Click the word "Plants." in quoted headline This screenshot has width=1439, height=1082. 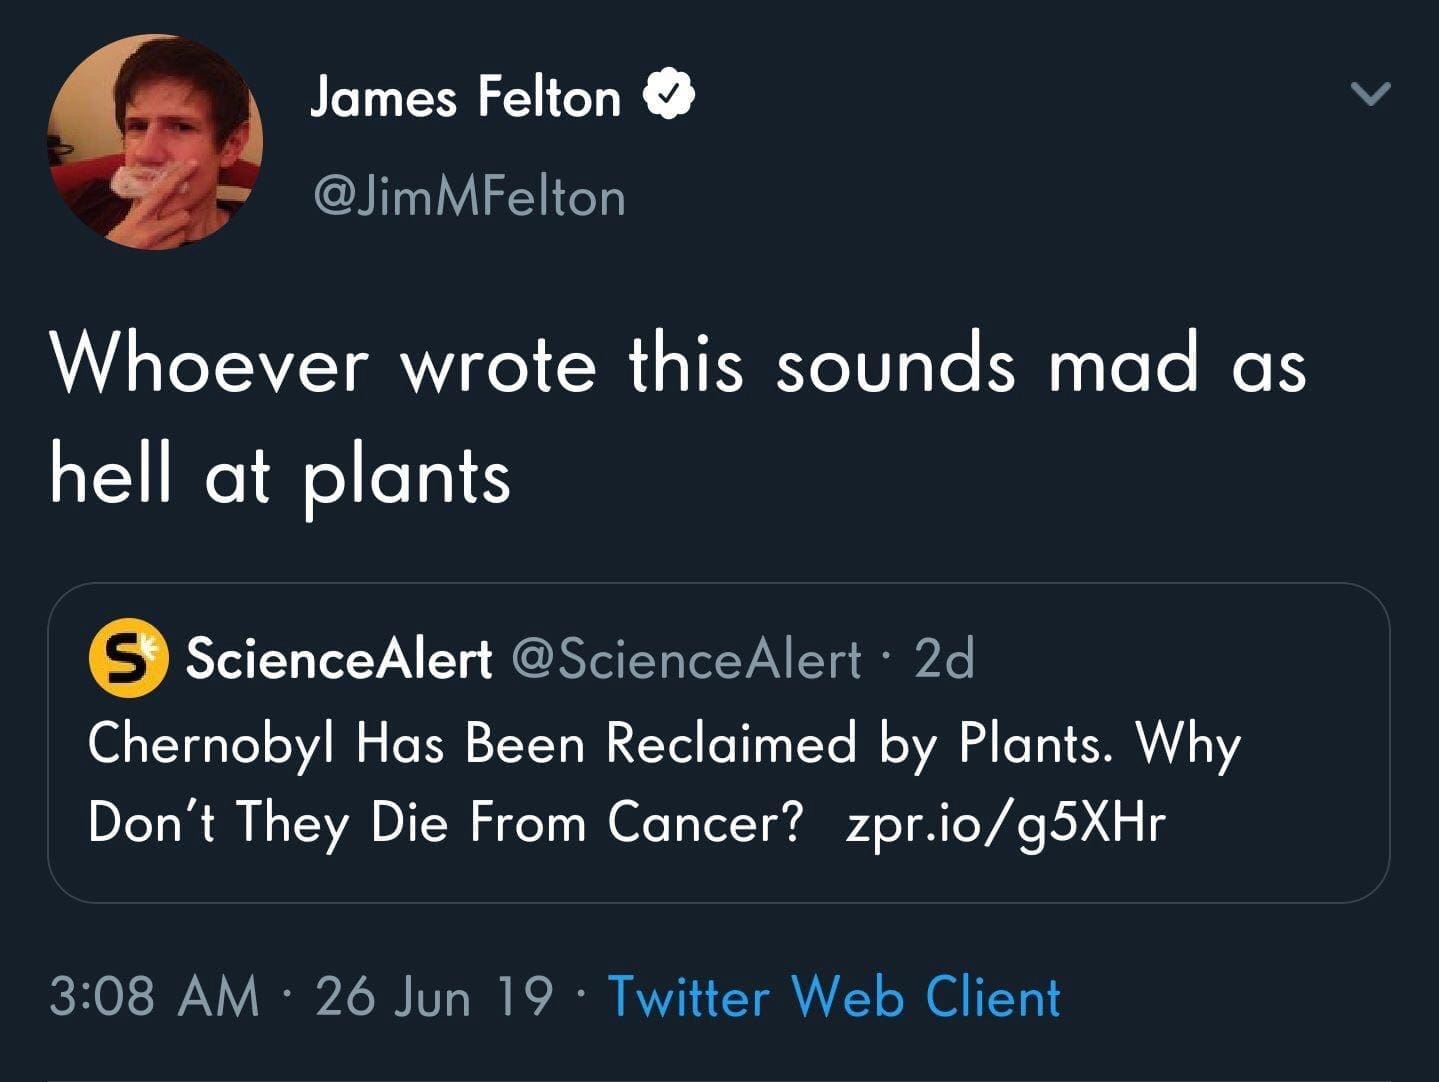(x=1035, y=744)
